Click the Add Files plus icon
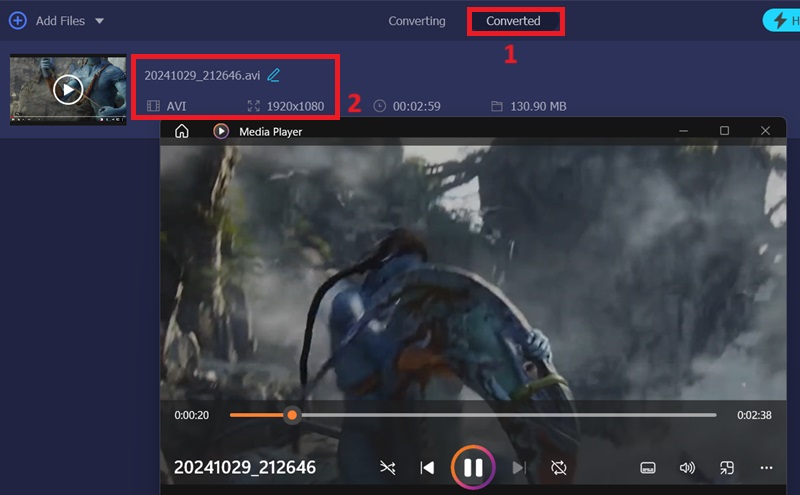The width and height of the screenshot is (800, 495). [x=18, y=21]
